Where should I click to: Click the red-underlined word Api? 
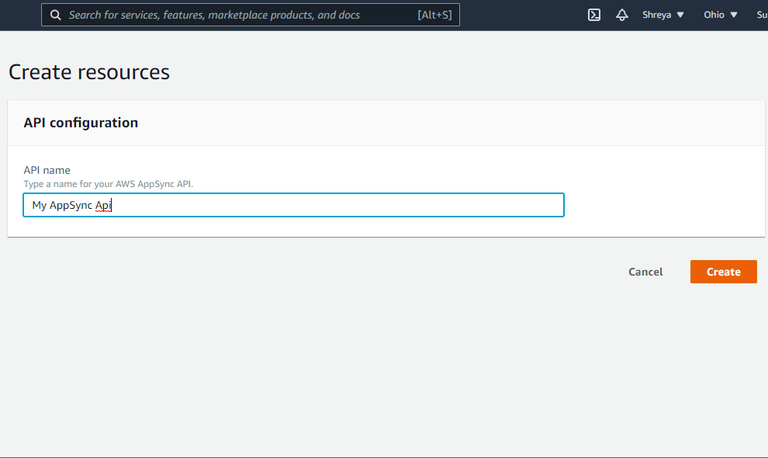(x=102, y=205)
